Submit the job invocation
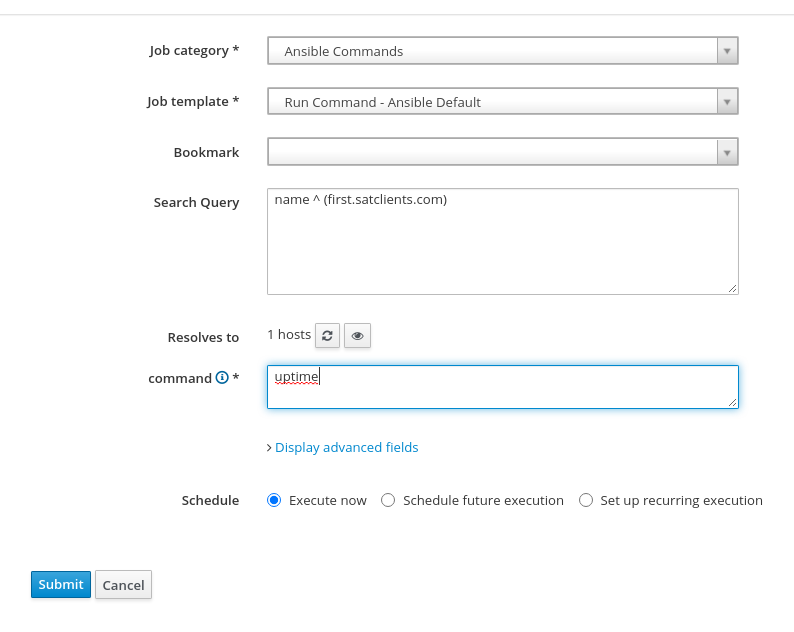The width and height of the screenshot is (794, 632). (x=61, y=585)
